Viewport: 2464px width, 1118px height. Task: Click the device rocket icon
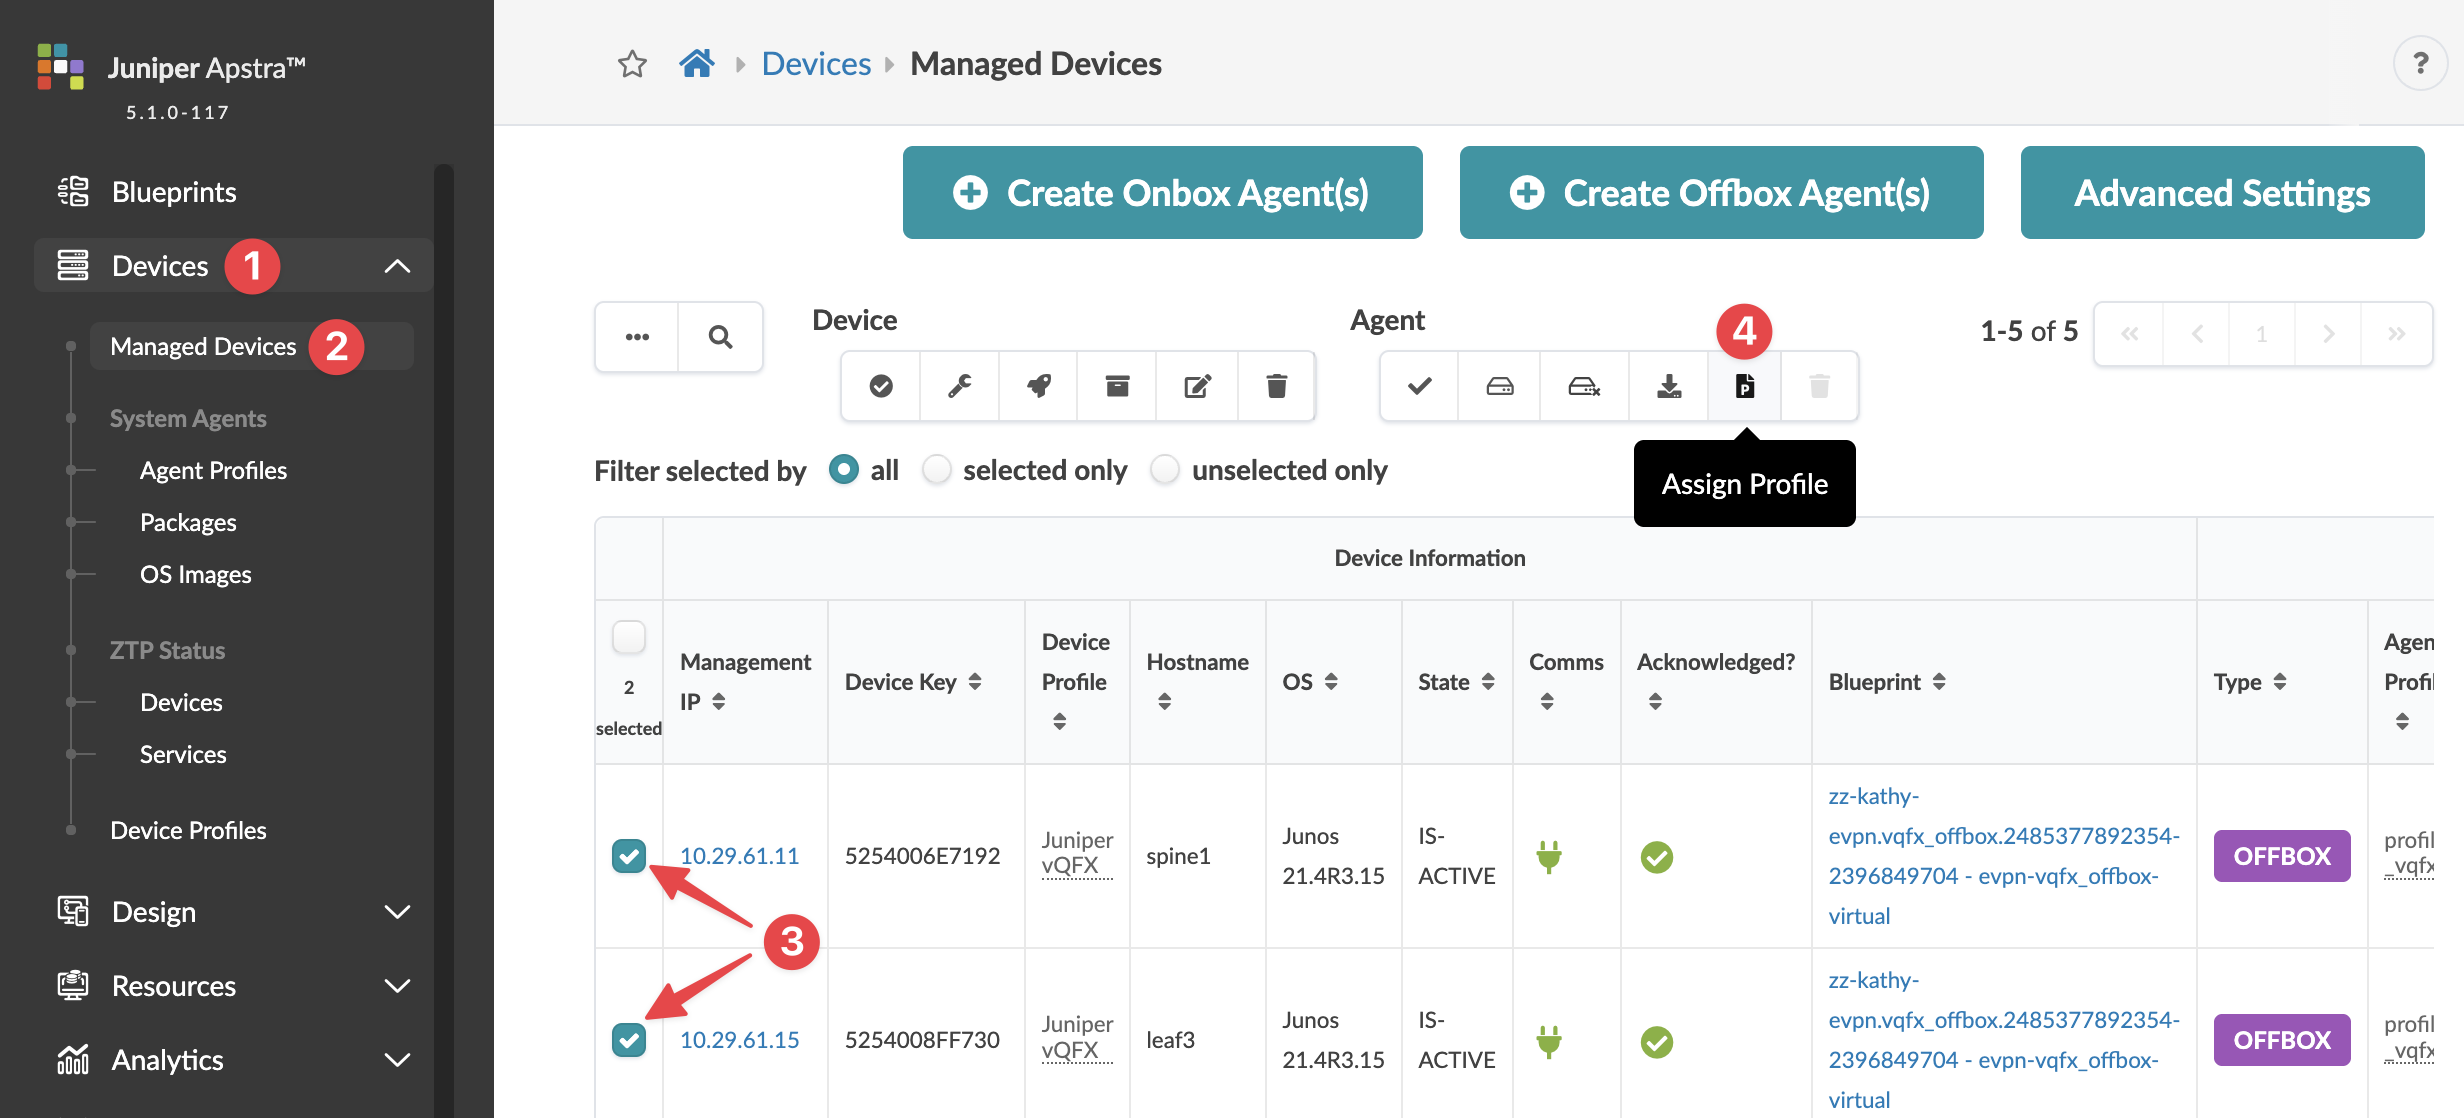tap(1038, 386)
